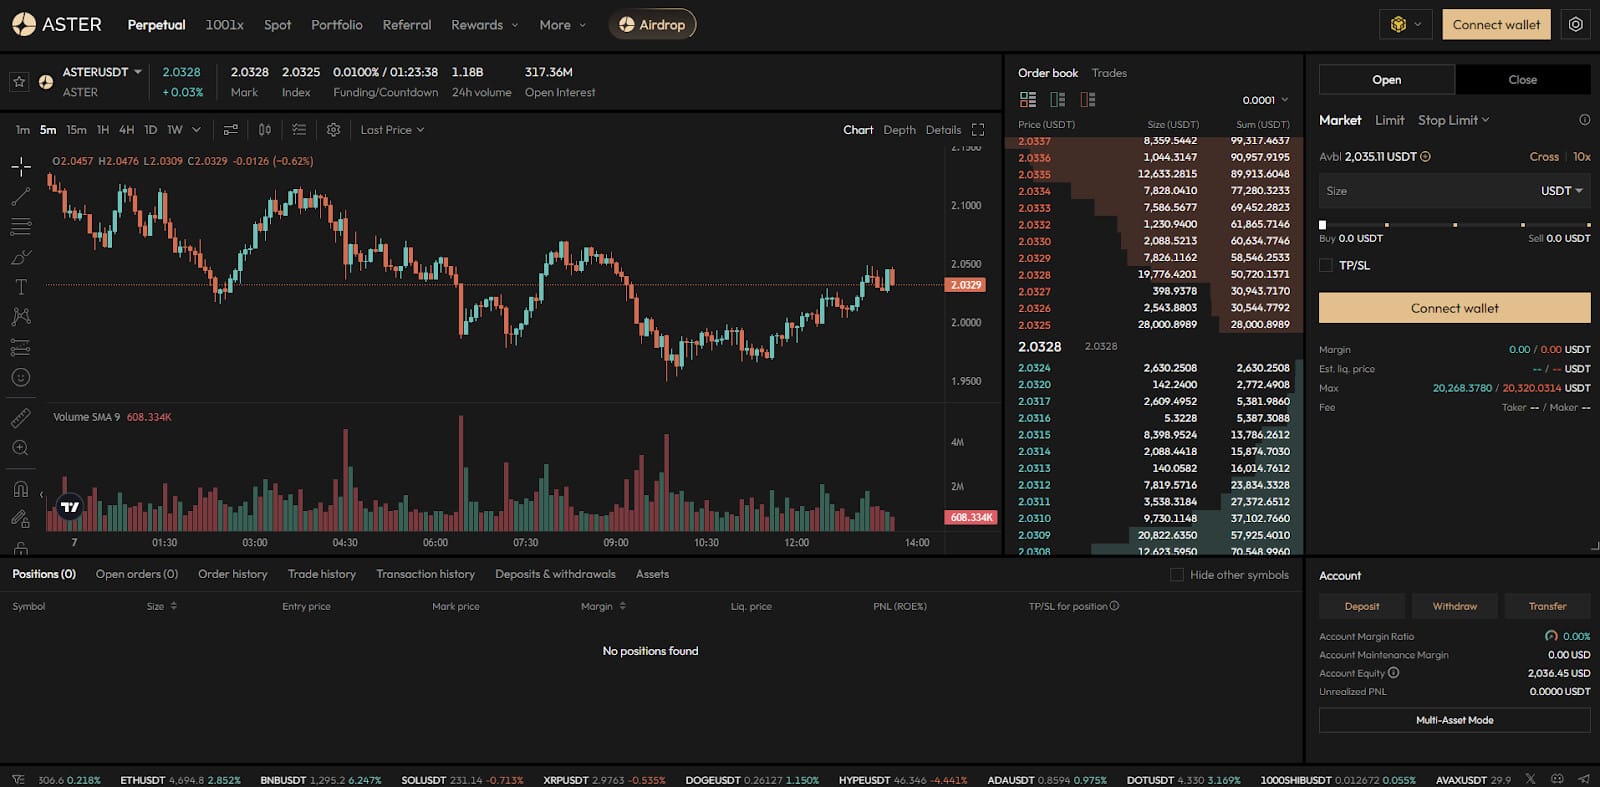
Task: Switch order panel to Close
Action: coord(1522,80)
